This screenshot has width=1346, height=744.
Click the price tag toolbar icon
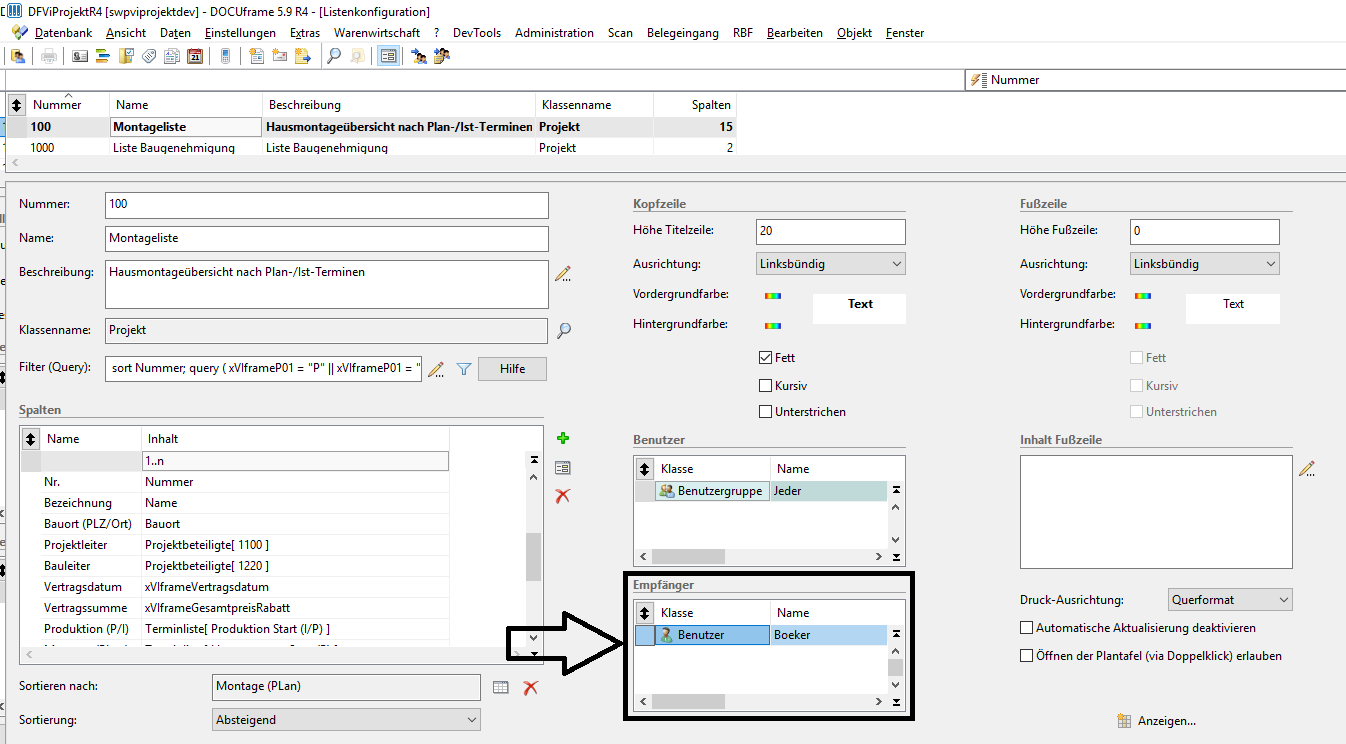click(149, 56)
